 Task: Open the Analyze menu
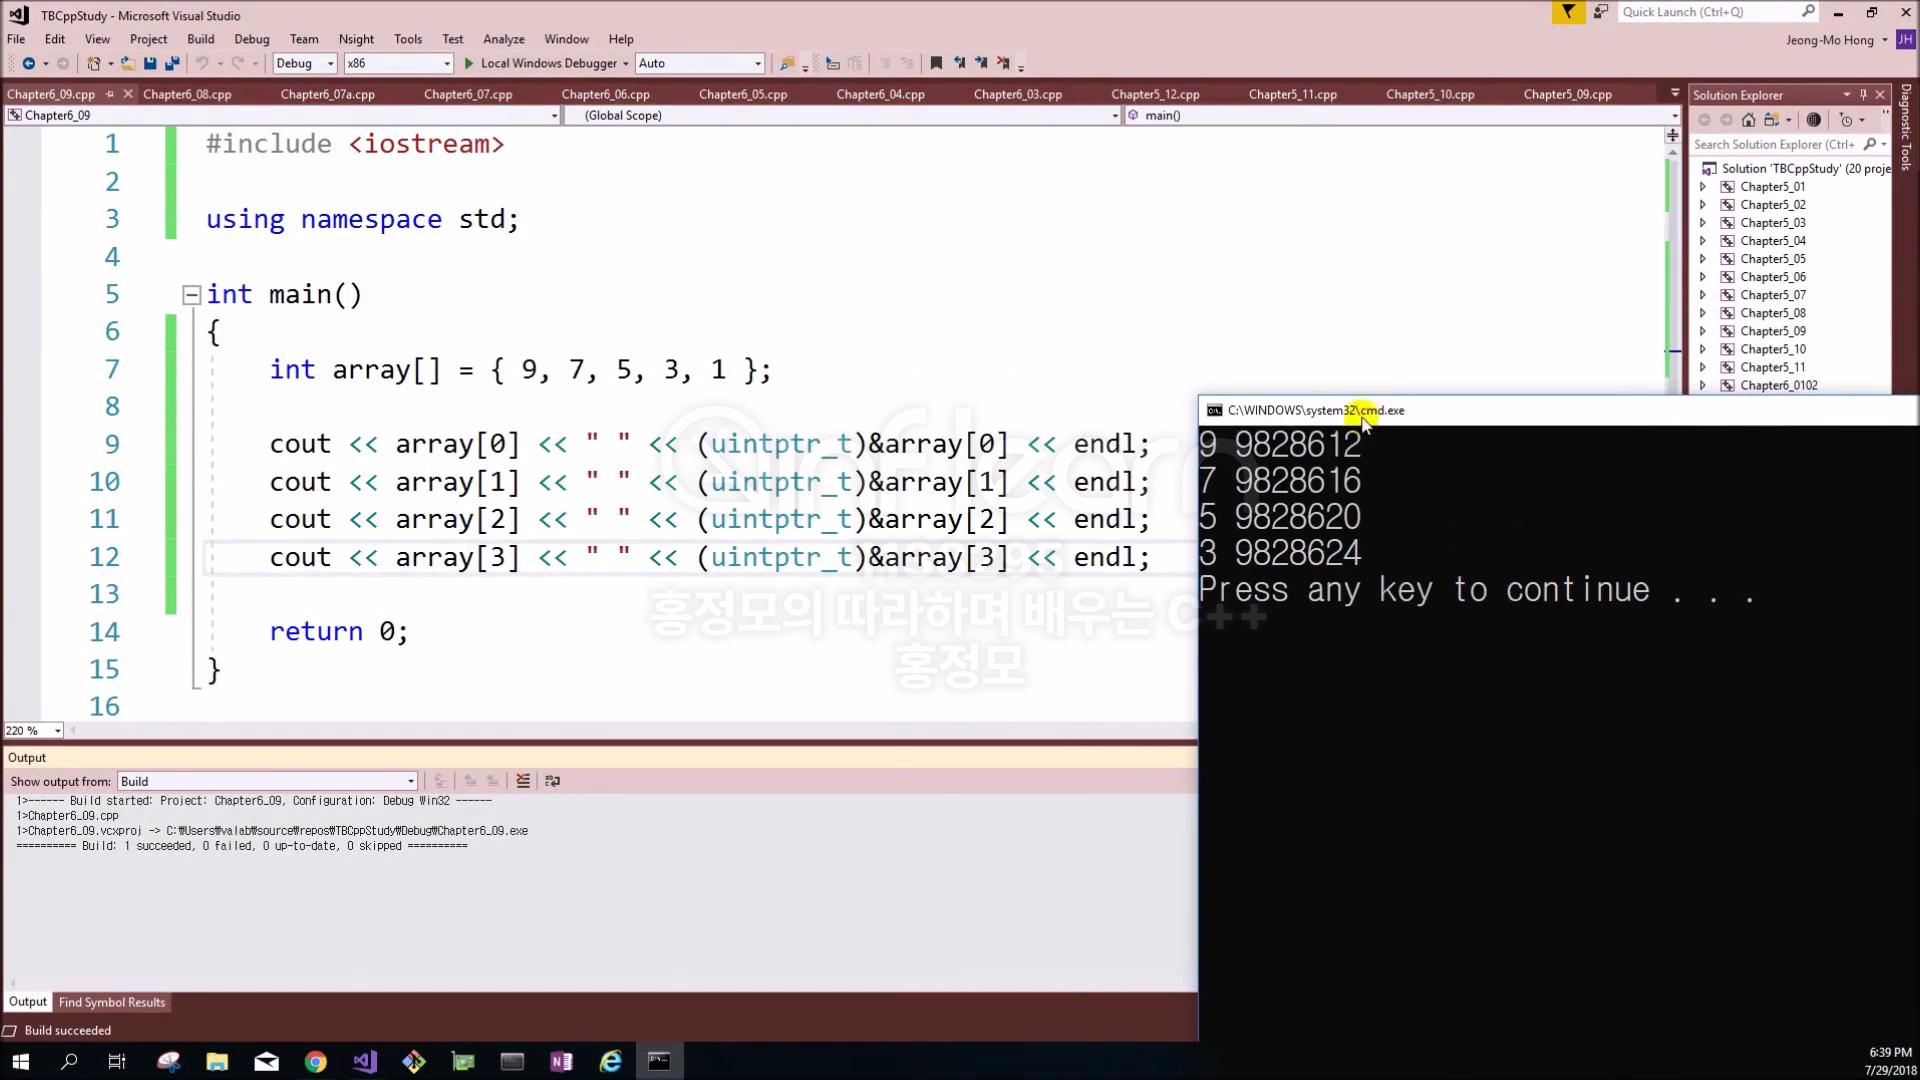pos(503,39)
